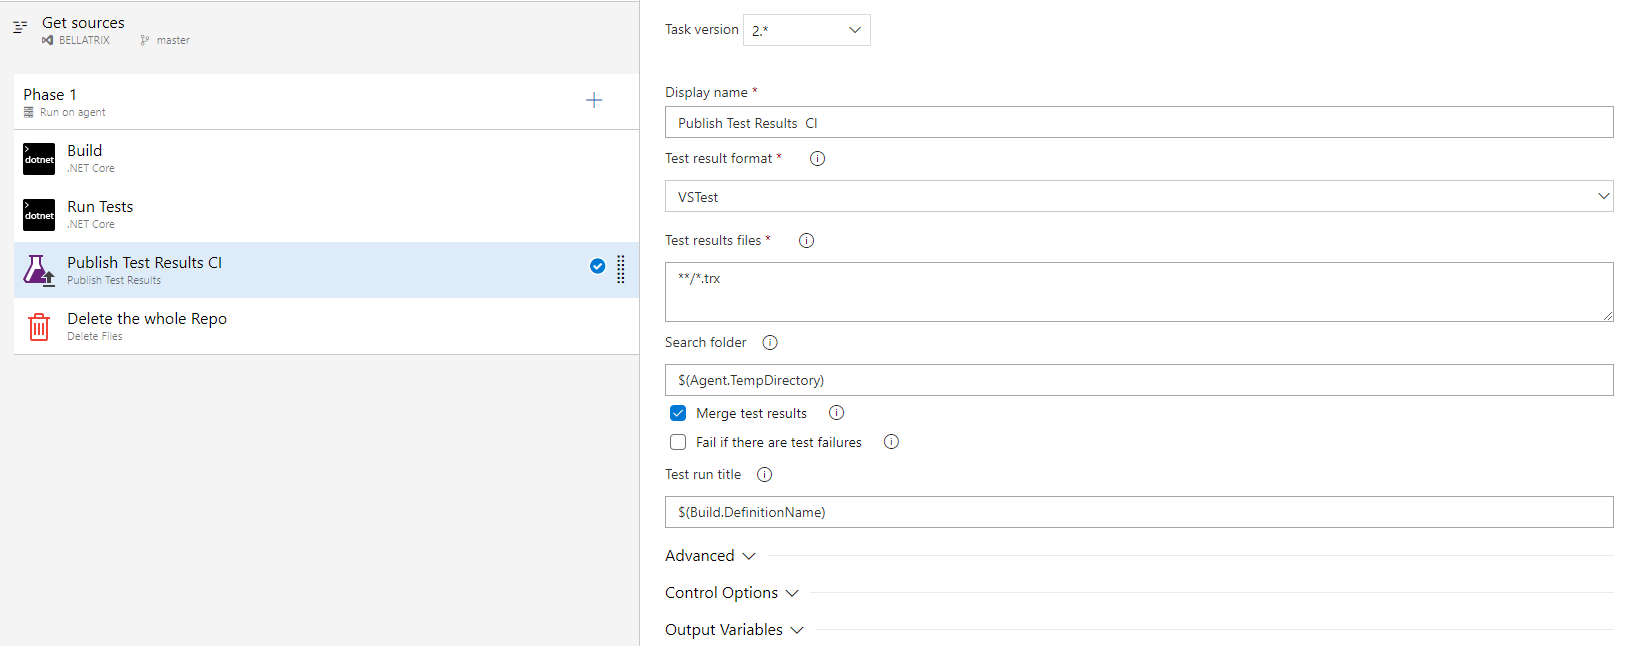Open the Test result format VSTest dropdown
This screenshot has width=1626, height=646.
pyautogui.click(x=1139, y=196)
